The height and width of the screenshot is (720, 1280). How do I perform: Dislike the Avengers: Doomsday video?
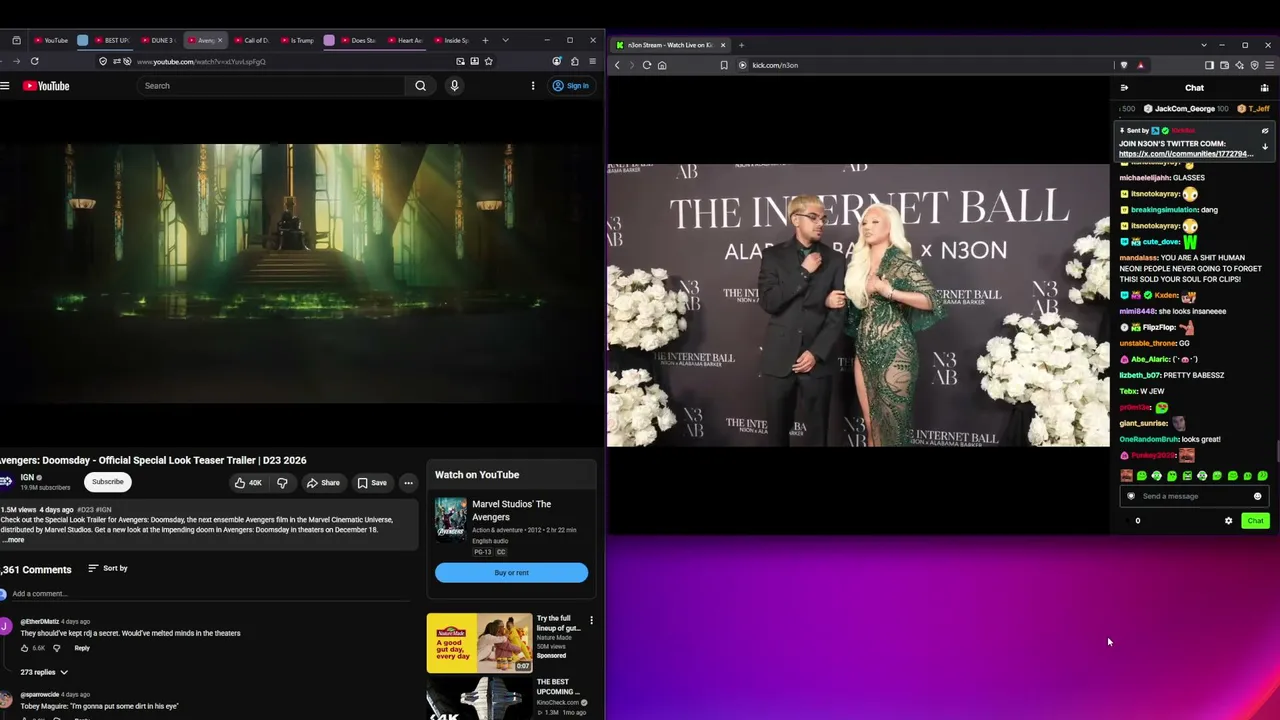pos(282,483)
